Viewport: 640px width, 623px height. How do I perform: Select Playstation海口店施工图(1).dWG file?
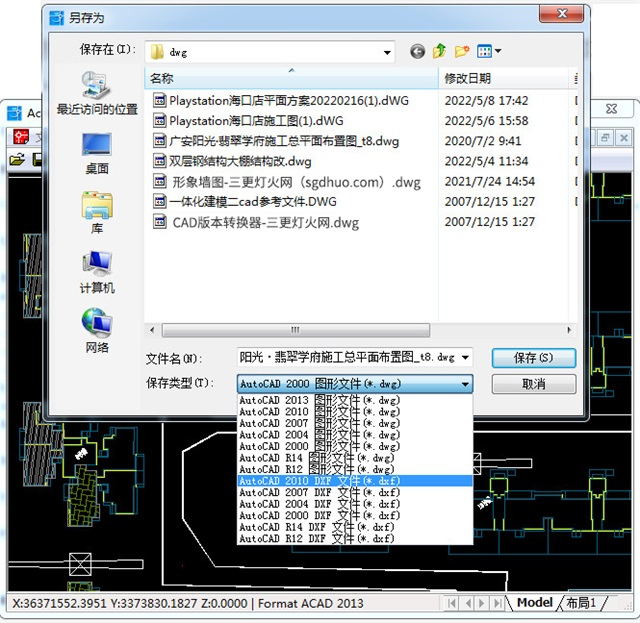(248, 121)
